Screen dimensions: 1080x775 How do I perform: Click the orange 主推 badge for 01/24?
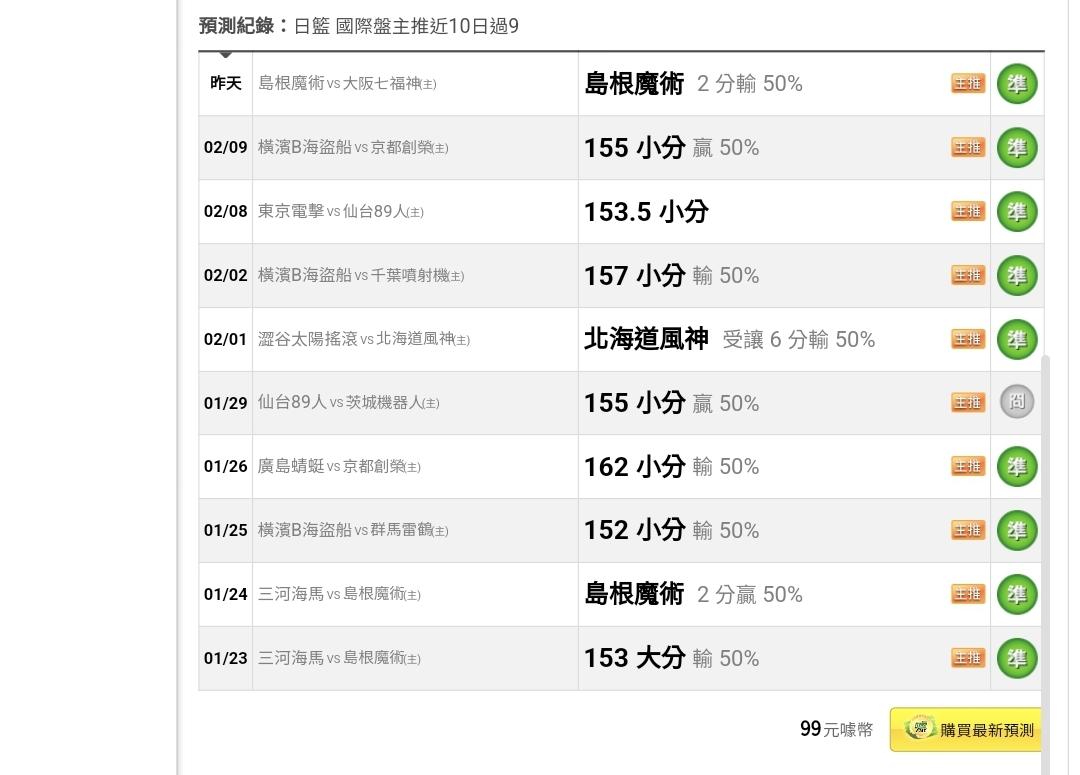[x=968, y=594]
